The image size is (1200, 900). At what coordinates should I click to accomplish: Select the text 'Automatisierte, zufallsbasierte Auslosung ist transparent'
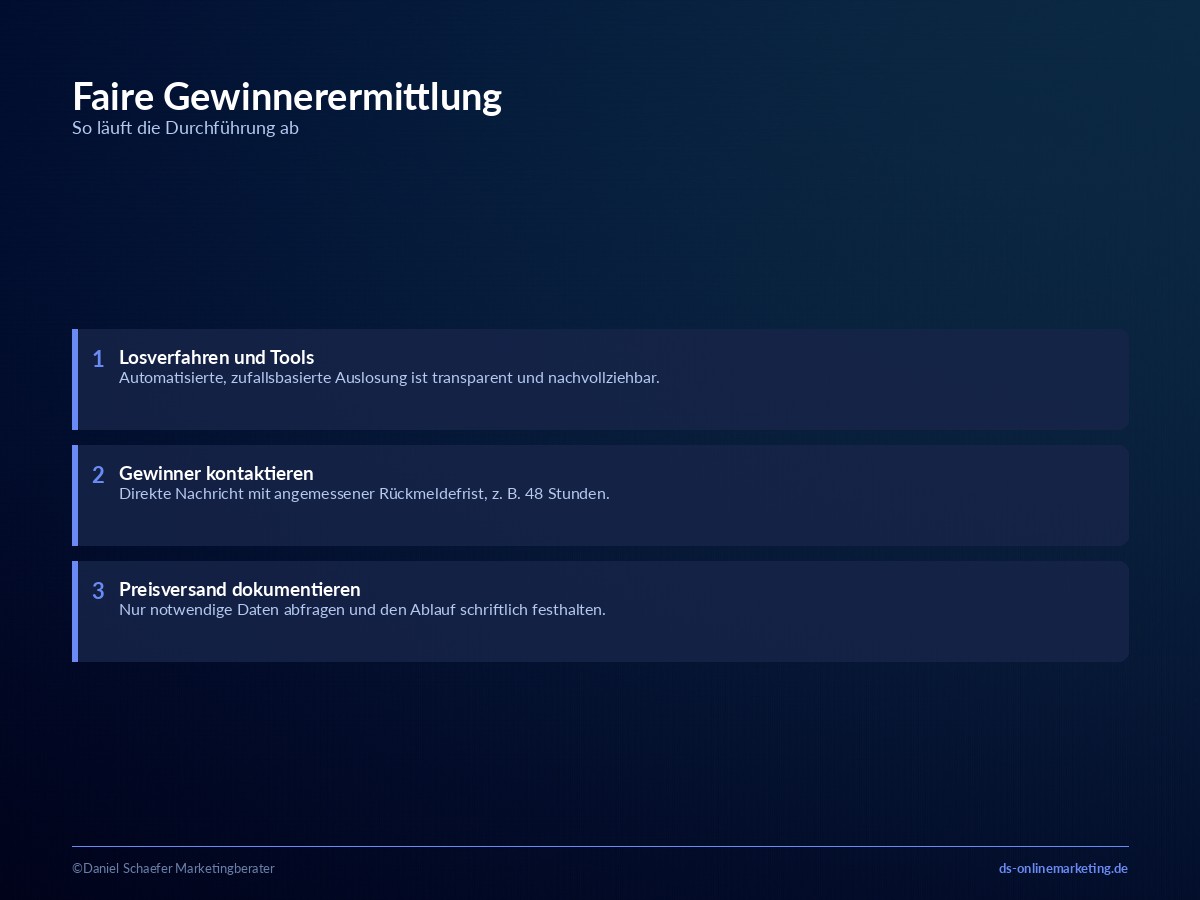315,378
